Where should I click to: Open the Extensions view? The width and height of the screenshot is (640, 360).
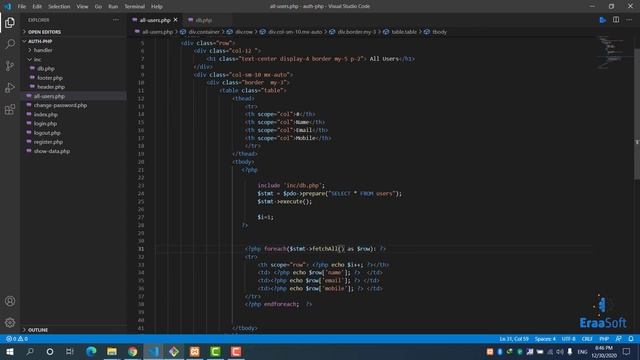coord(10,109)
